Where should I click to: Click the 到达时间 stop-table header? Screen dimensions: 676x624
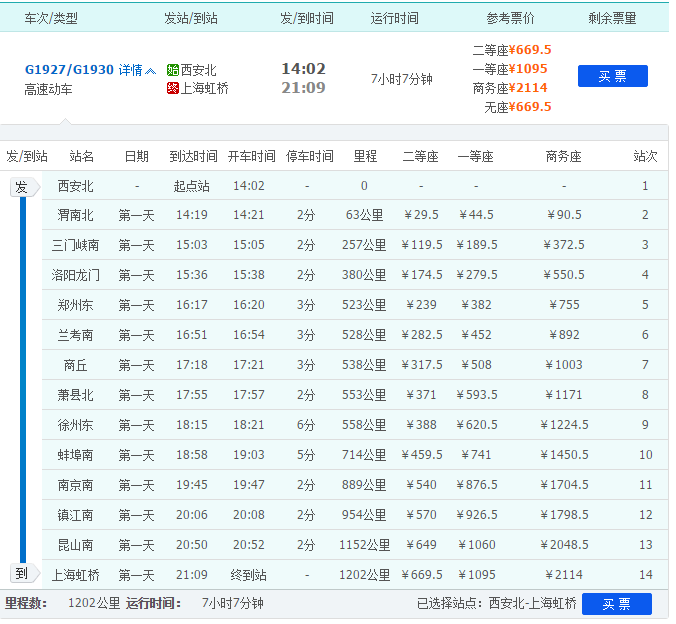(193, 156)
